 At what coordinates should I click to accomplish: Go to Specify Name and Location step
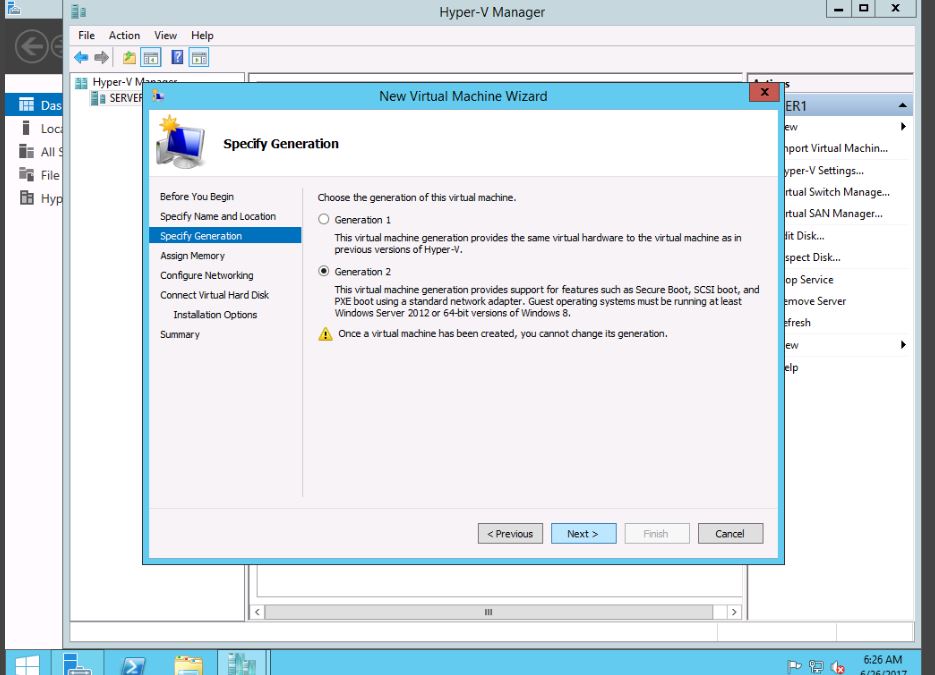point(218,216)
